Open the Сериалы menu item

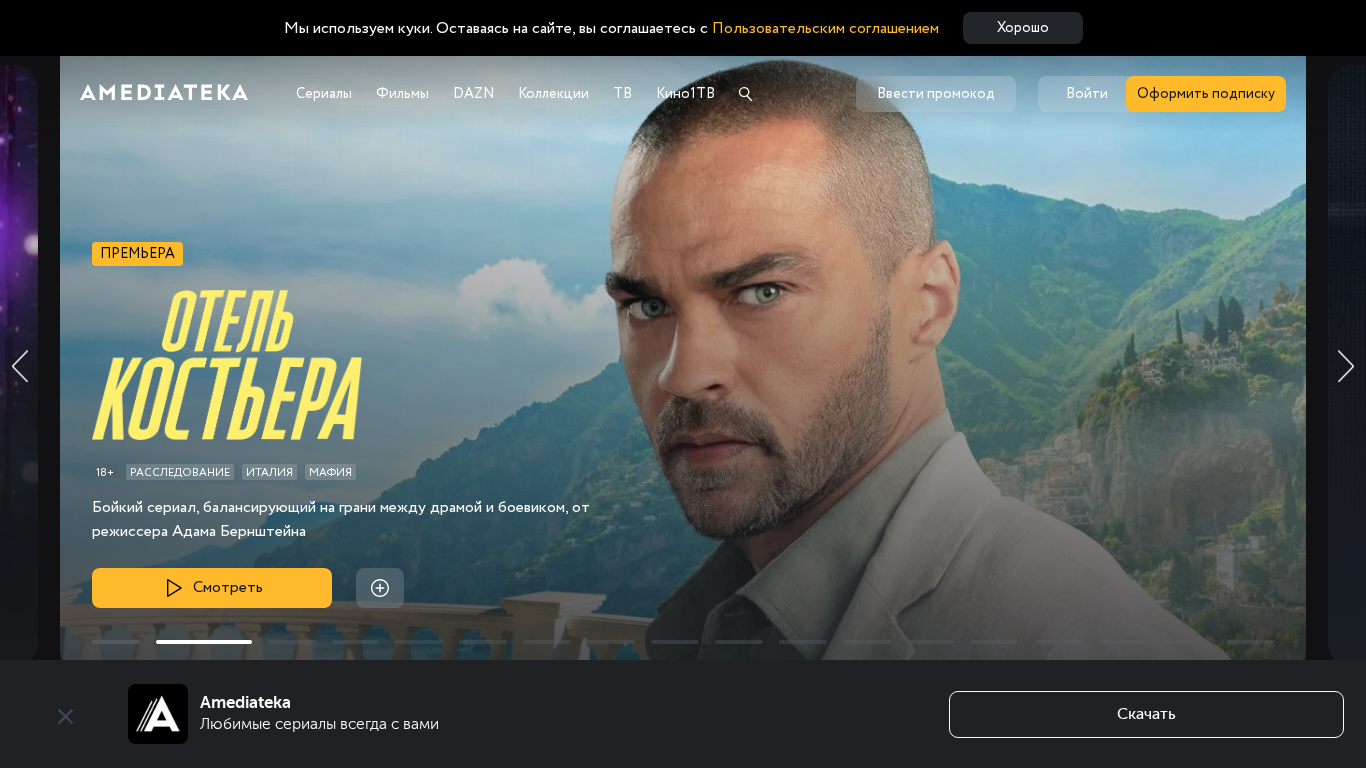coord(324,94)
